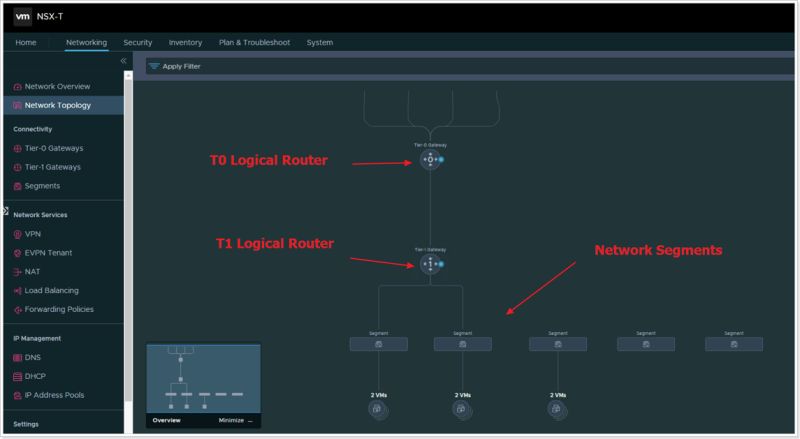Switch to the Networking tab

tap(86, 42)
